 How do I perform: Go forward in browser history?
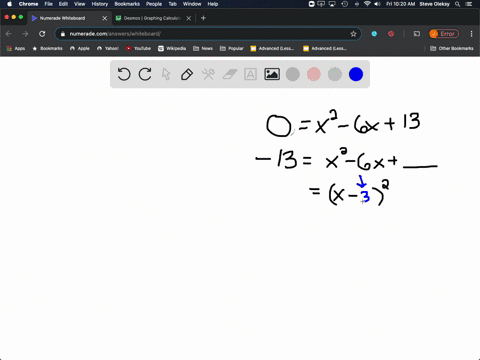[25, 34]
